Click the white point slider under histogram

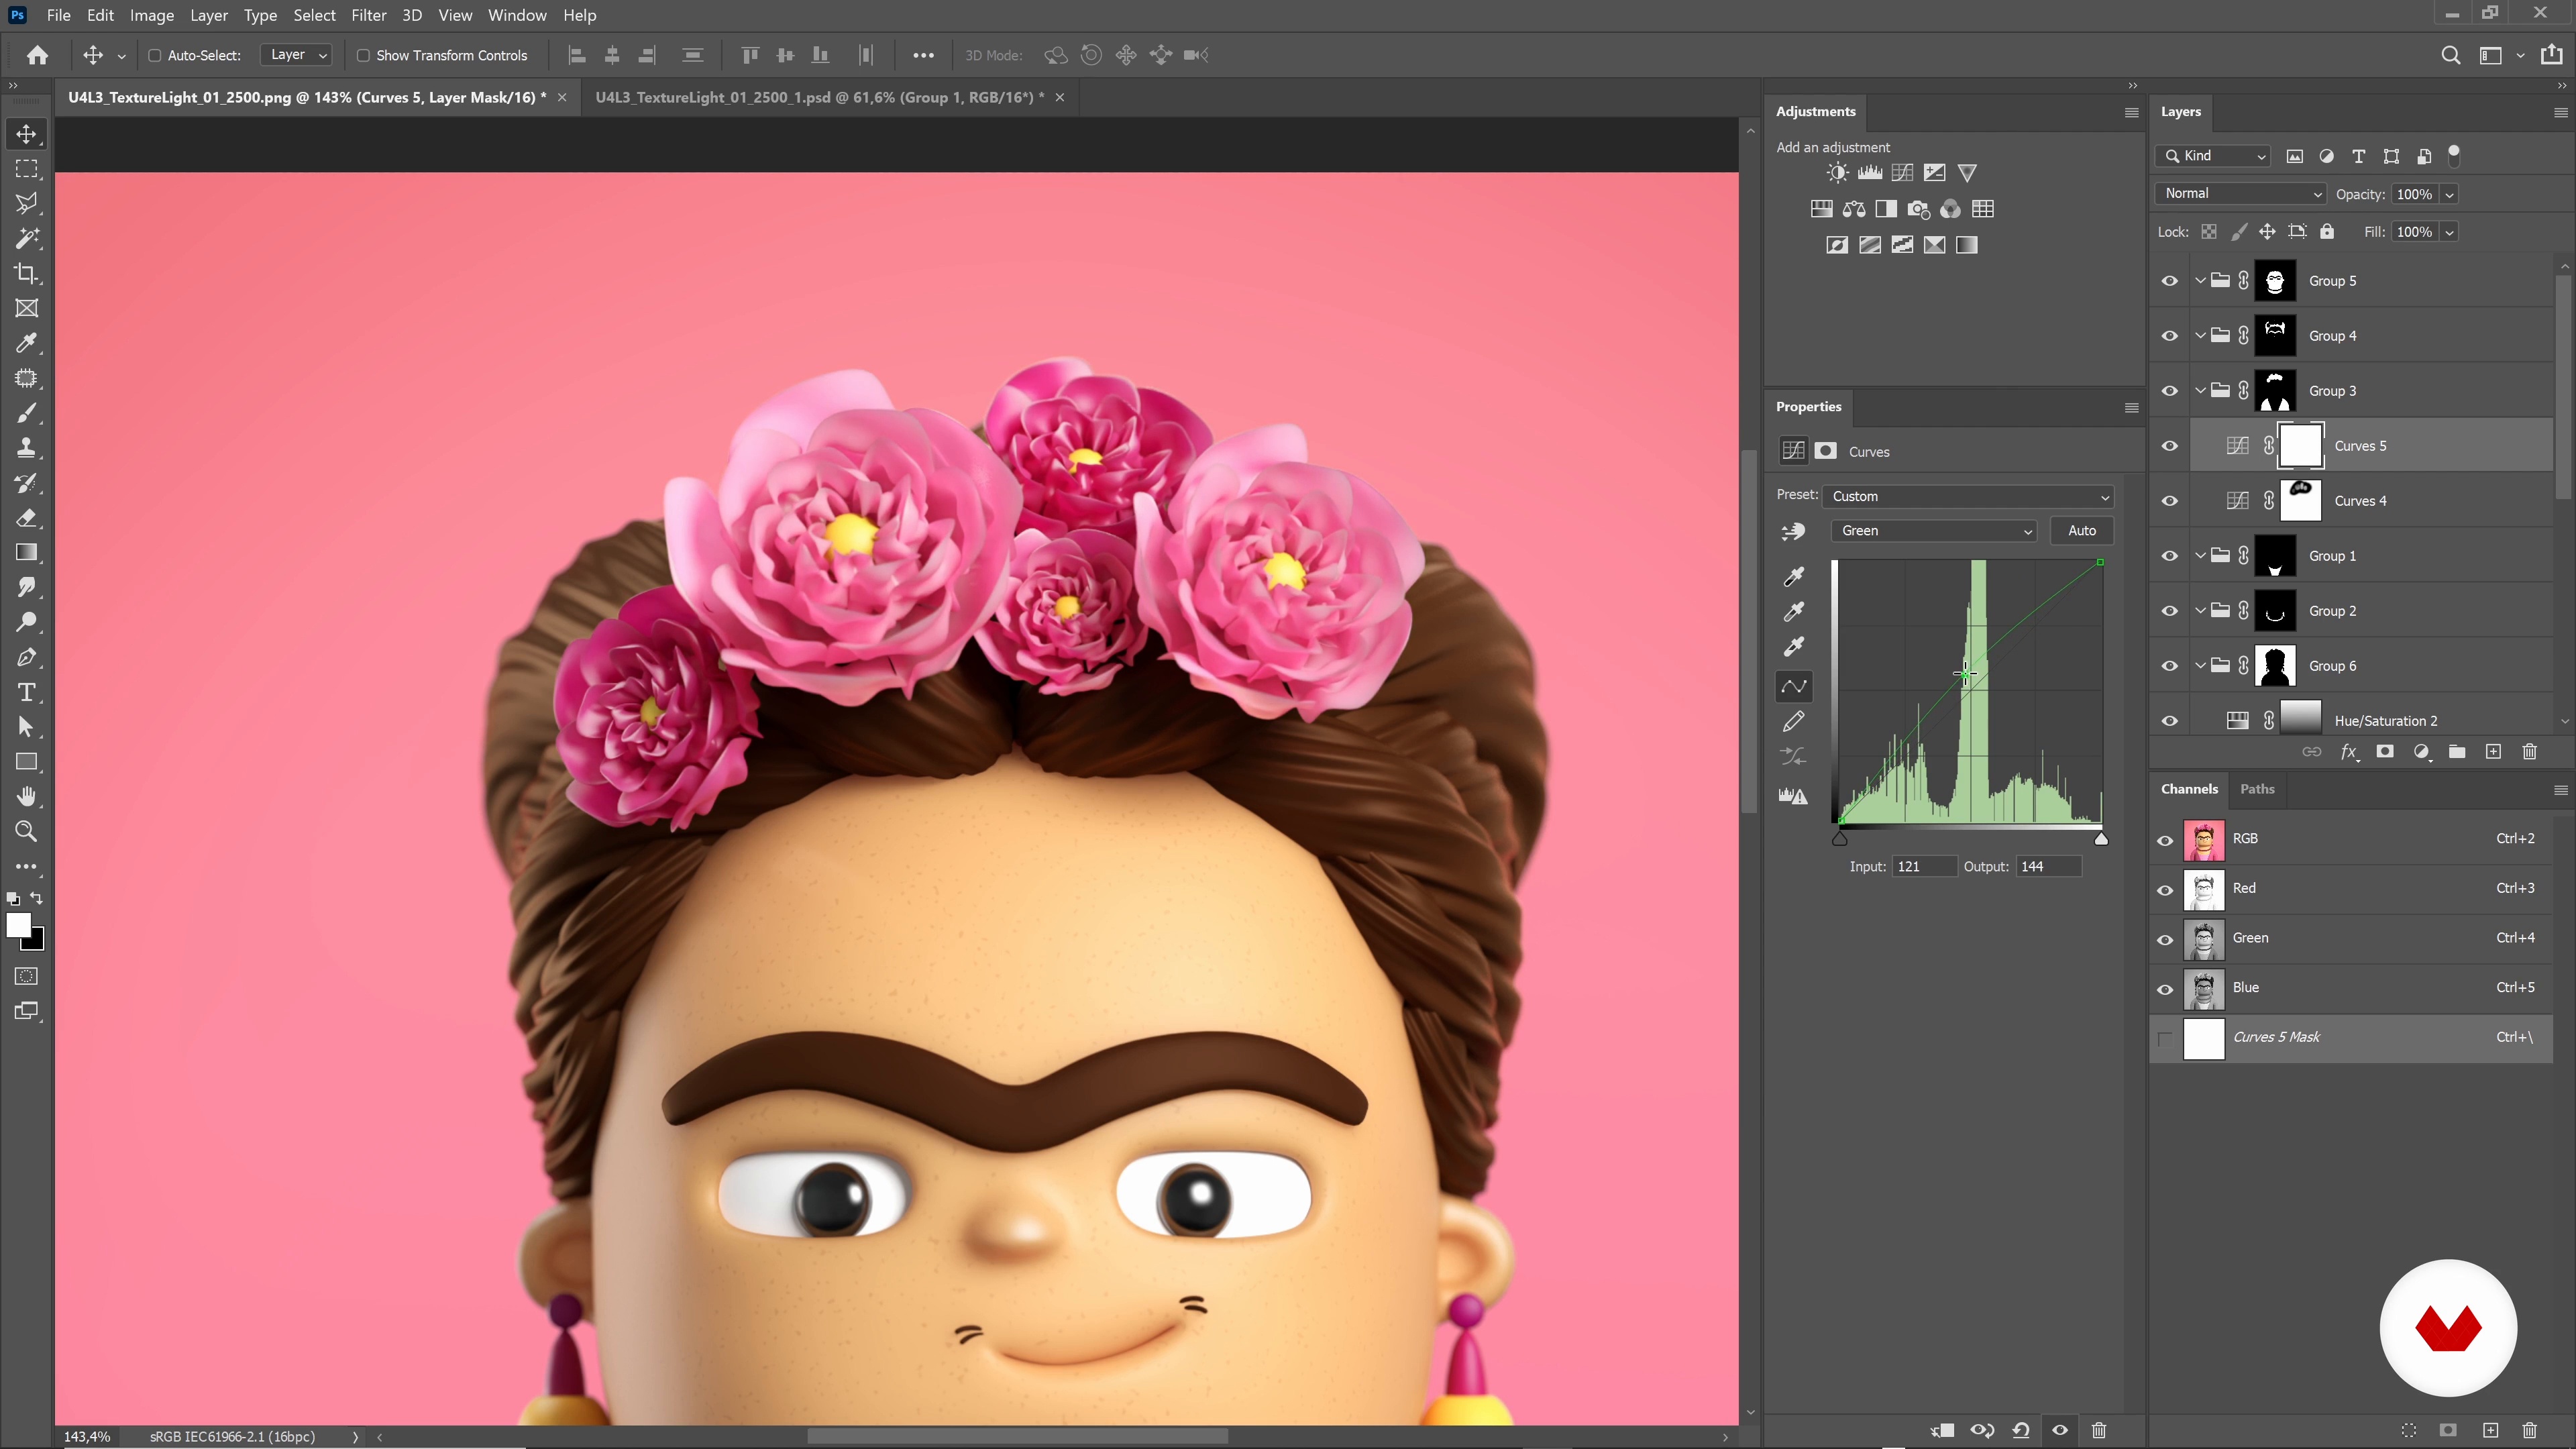point(2101,838)
